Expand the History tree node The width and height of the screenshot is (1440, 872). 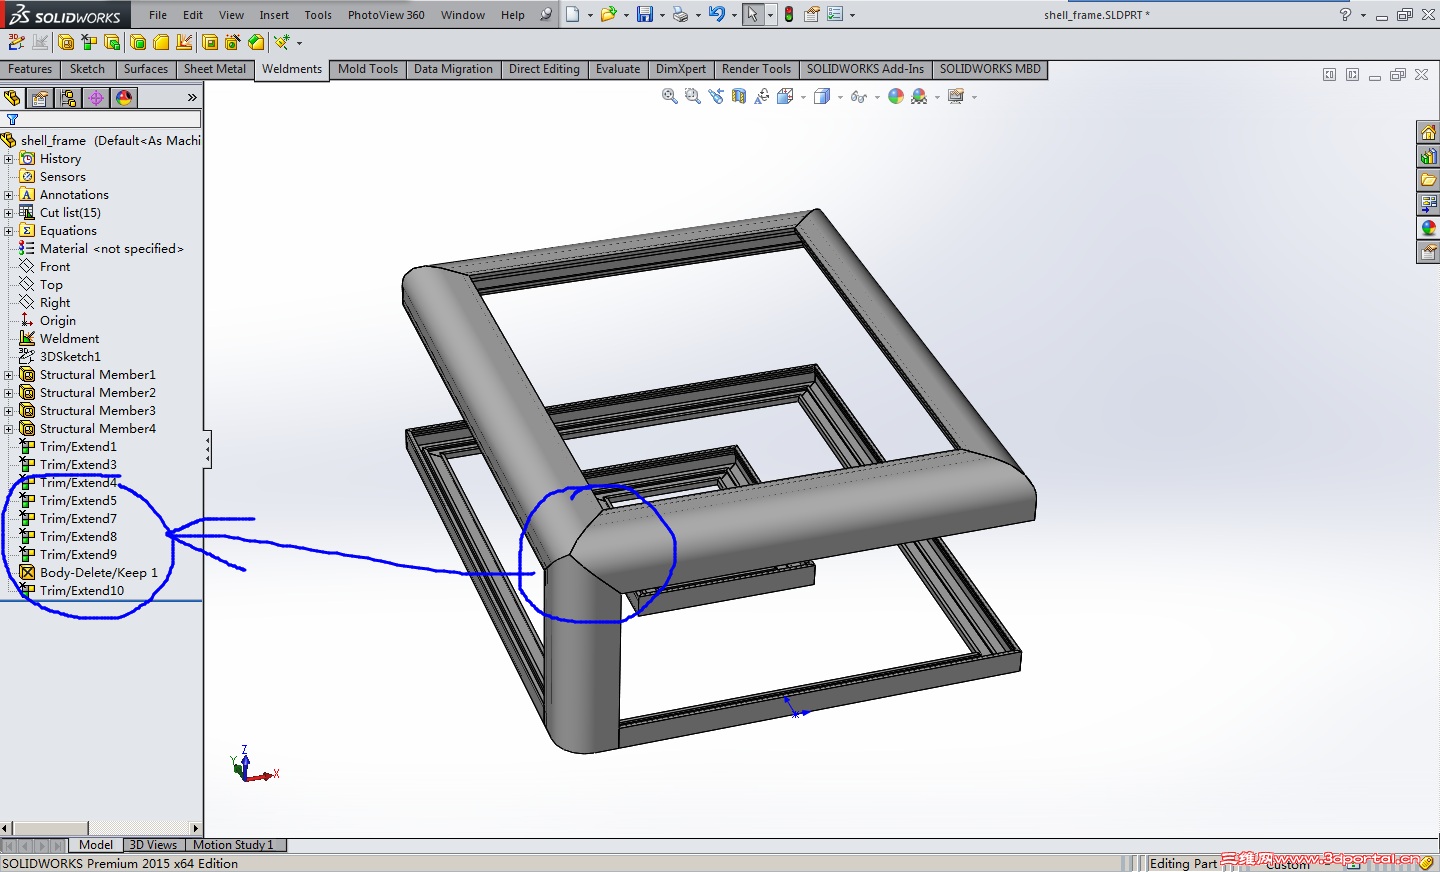click(x=9, y=159)
